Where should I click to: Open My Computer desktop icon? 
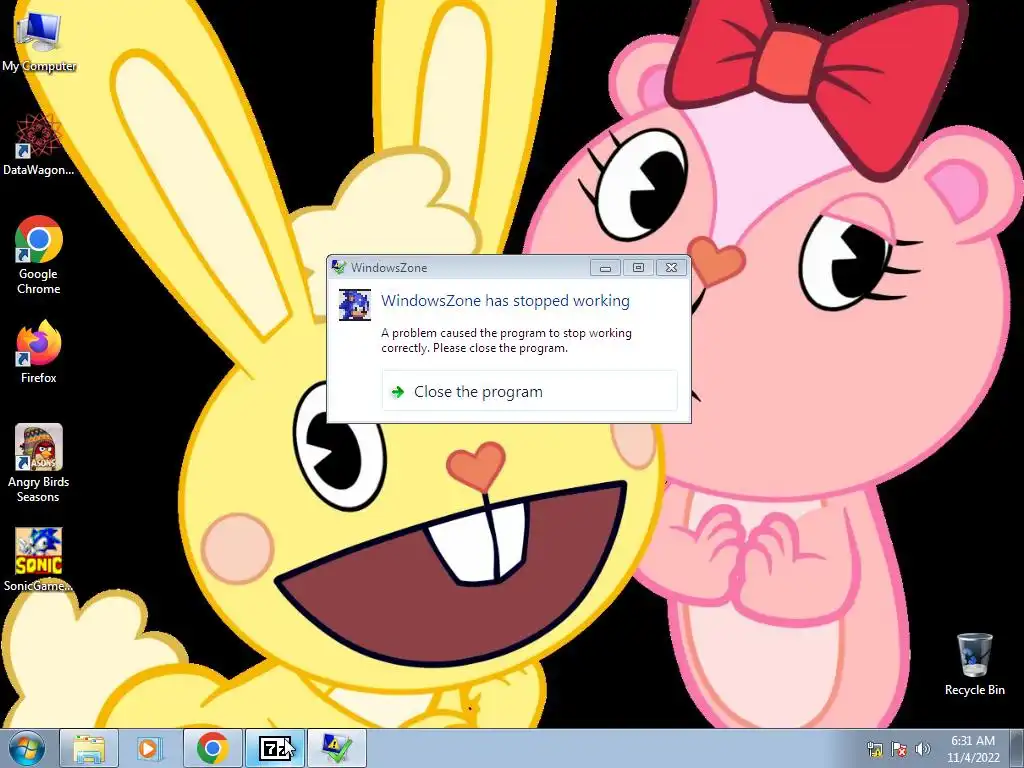tap(39, 40)
